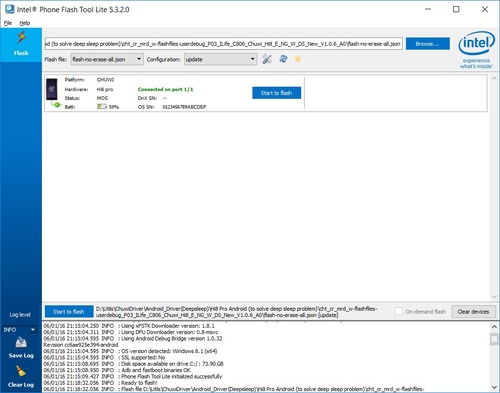Image resolution: width=500 pixels, height=393 pixels.
Task: Open the Log level INFO dropdown
Action: (19, 330)
